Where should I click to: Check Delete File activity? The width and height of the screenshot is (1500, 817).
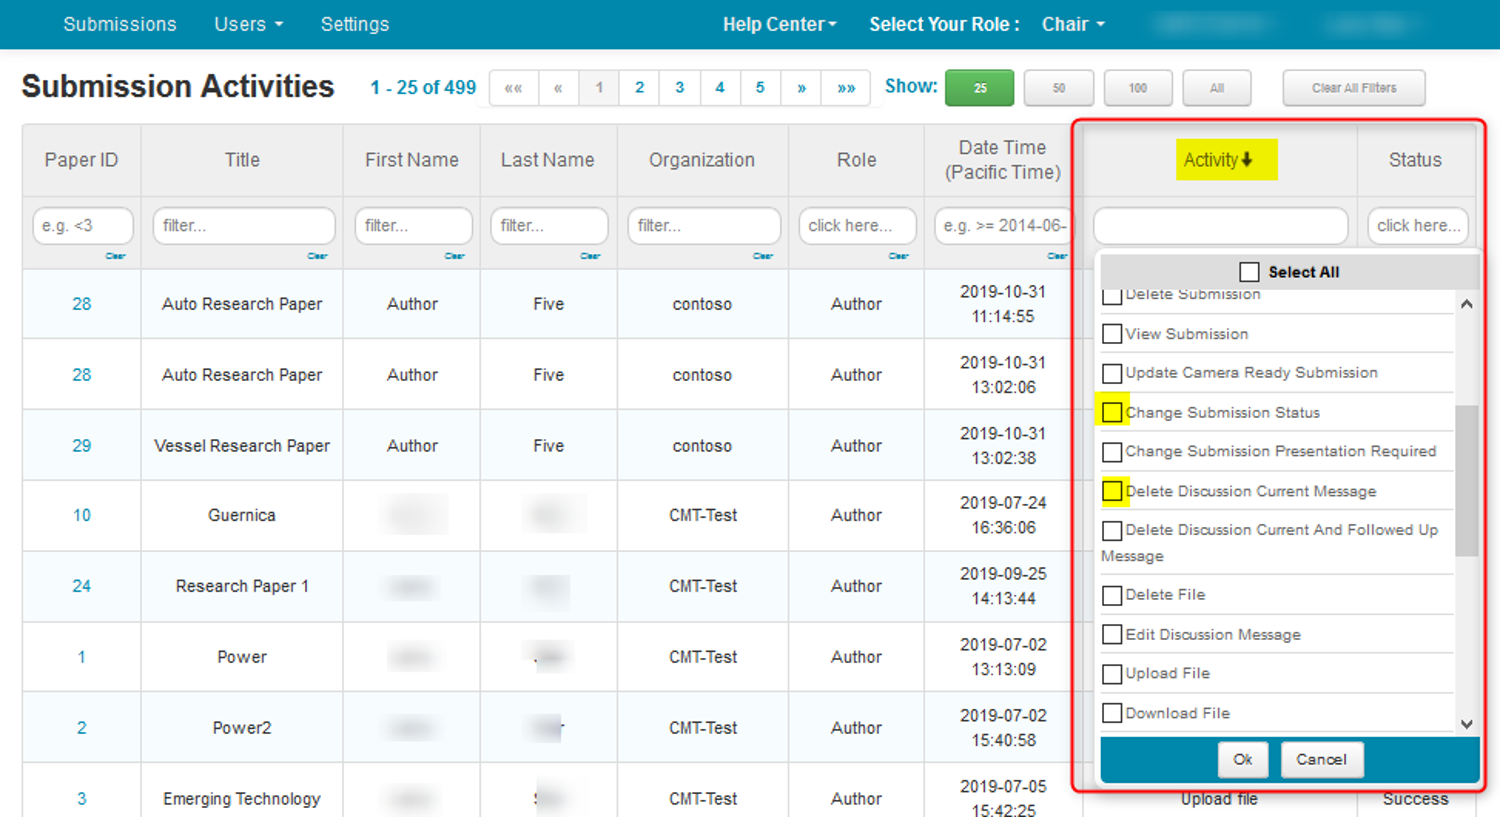1112,595
